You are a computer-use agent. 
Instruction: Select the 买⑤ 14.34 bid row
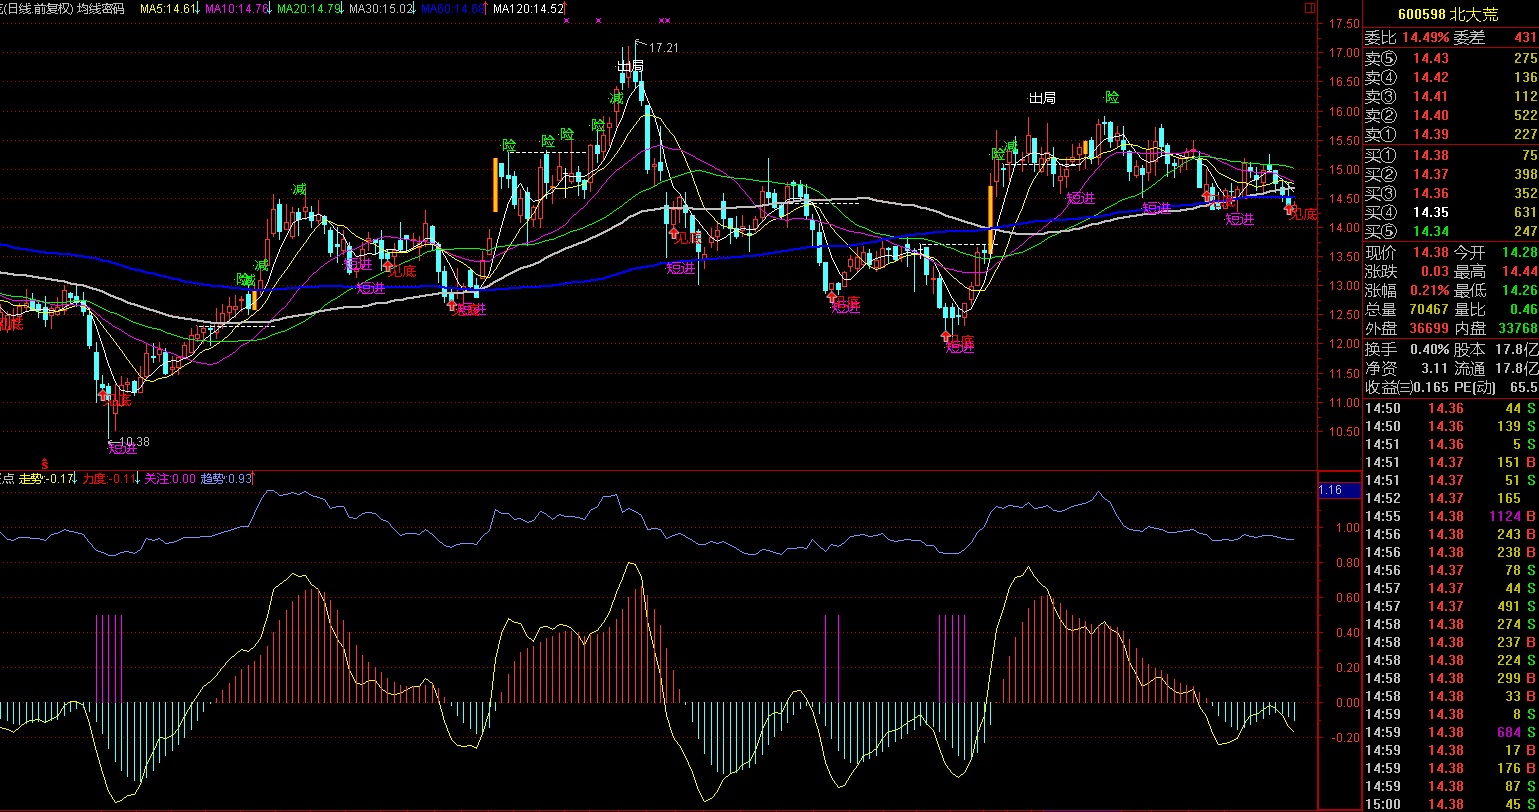(1451, 231)
